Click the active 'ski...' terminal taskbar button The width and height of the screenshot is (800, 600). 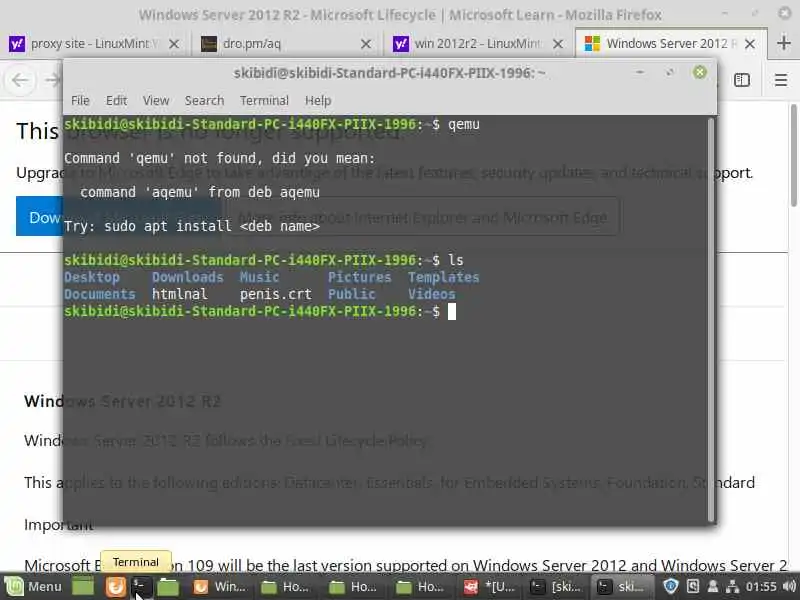(622, 587)
